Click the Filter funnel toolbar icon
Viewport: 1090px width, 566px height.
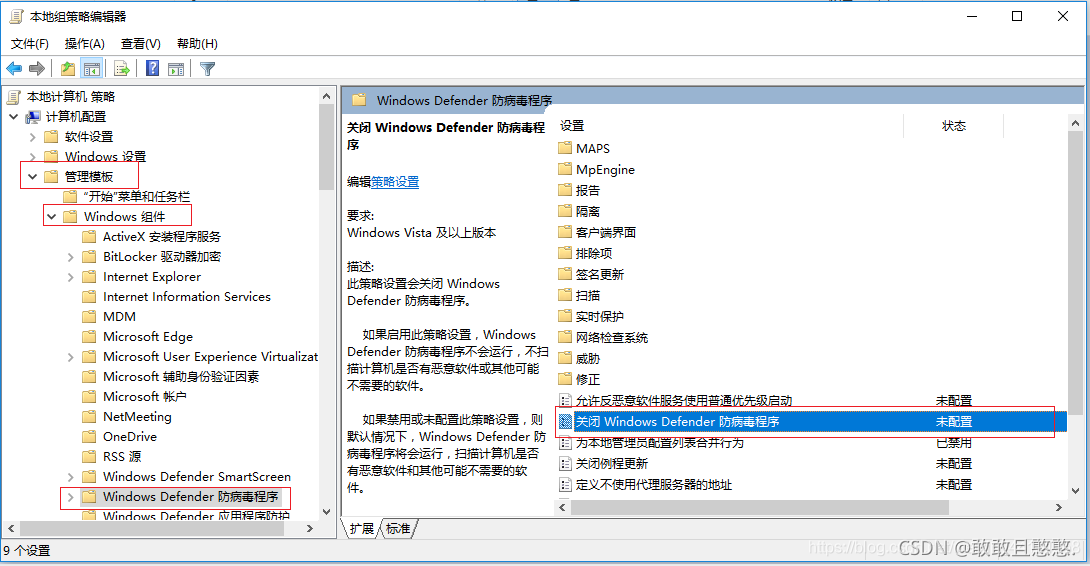[x=207, y=68]
